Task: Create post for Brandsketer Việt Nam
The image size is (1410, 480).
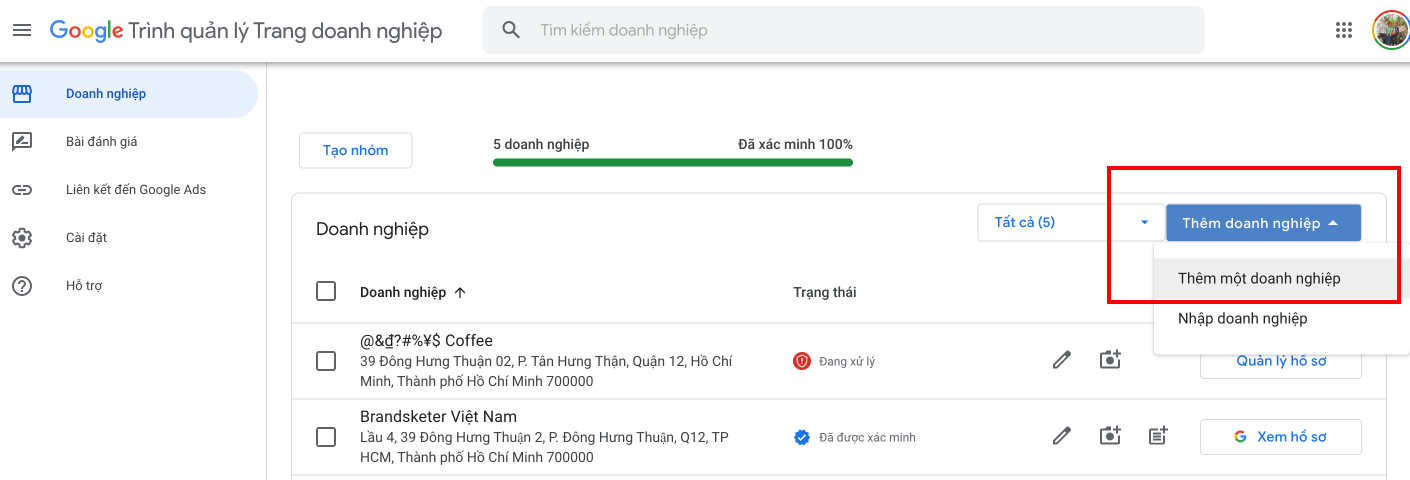Action: click(1158, 436)
